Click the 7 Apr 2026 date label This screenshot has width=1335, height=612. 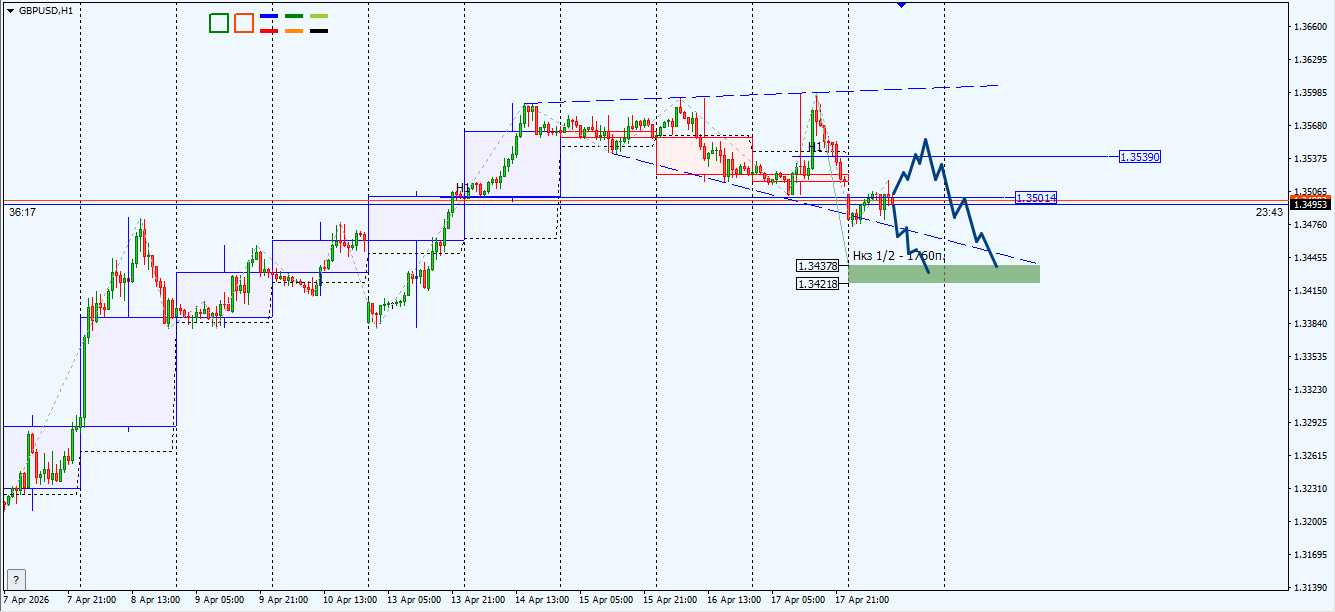(x=27, y=600)
